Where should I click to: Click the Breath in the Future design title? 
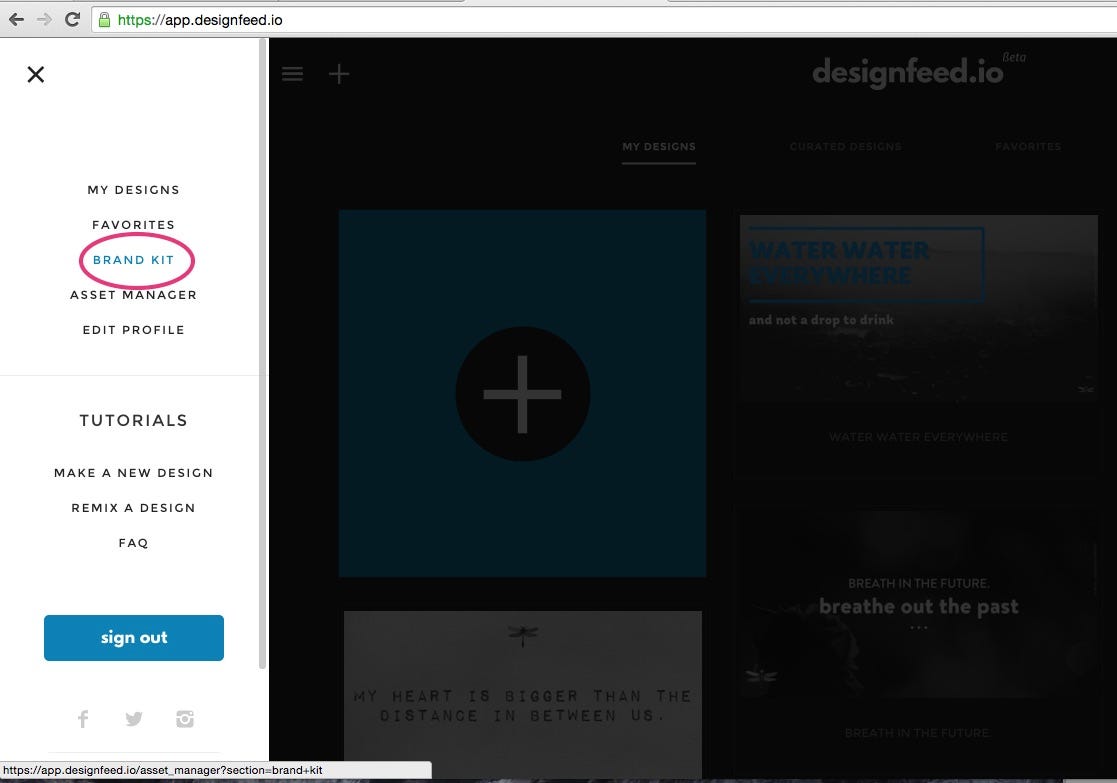(917, 733)
